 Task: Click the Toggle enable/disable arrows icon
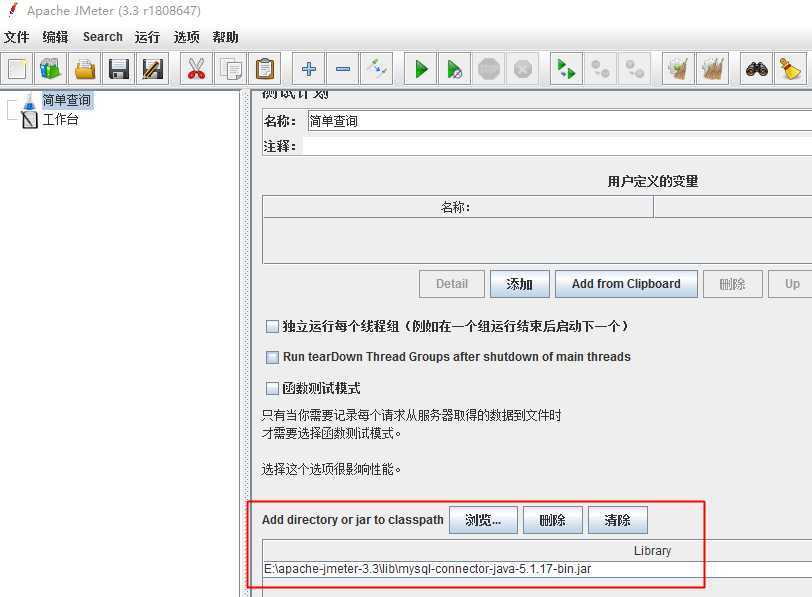click(x=376, y=69)
